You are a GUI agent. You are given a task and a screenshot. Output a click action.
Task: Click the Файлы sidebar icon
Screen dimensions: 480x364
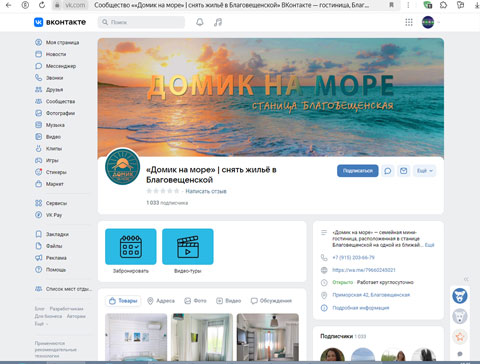pyautogui.click(x=39, y=246)
